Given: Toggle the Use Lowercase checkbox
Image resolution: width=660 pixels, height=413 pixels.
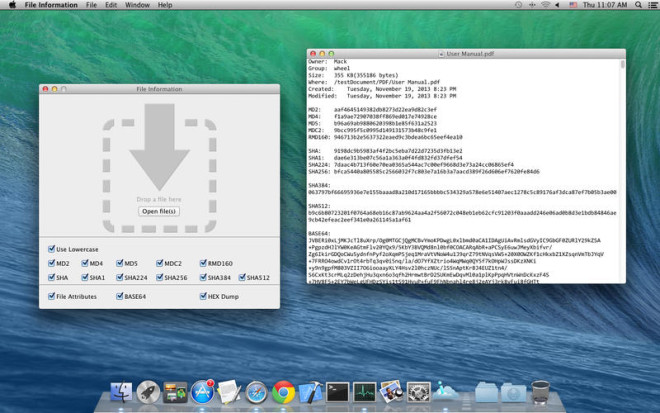Looking at the screenshot, I should click(x=53, y=249).
